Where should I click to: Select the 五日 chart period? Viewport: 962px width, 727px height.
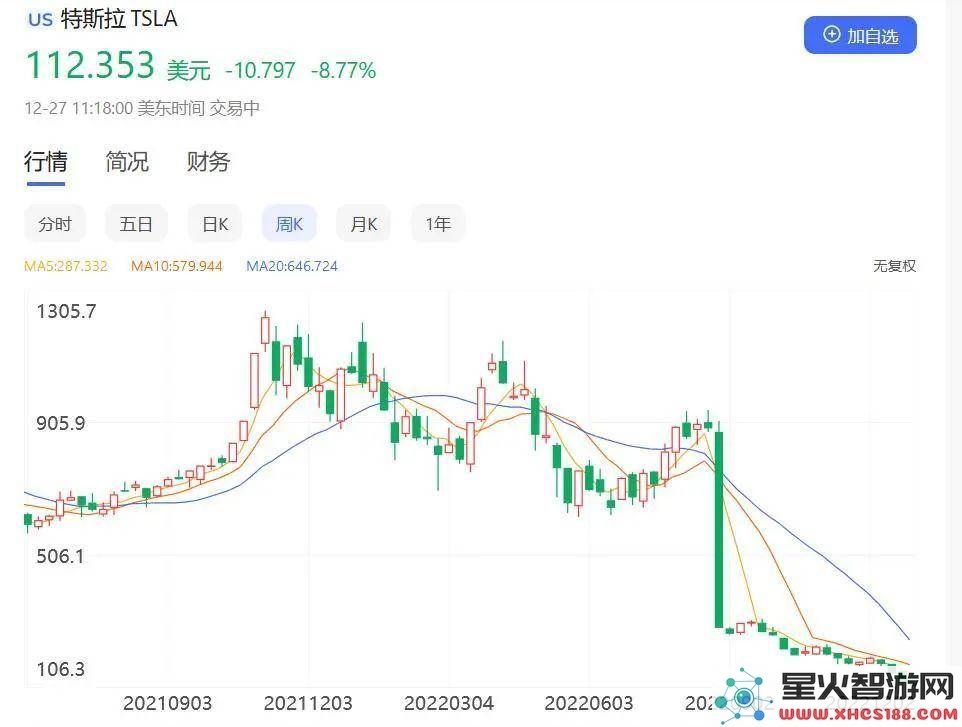[x=136, y=224]
